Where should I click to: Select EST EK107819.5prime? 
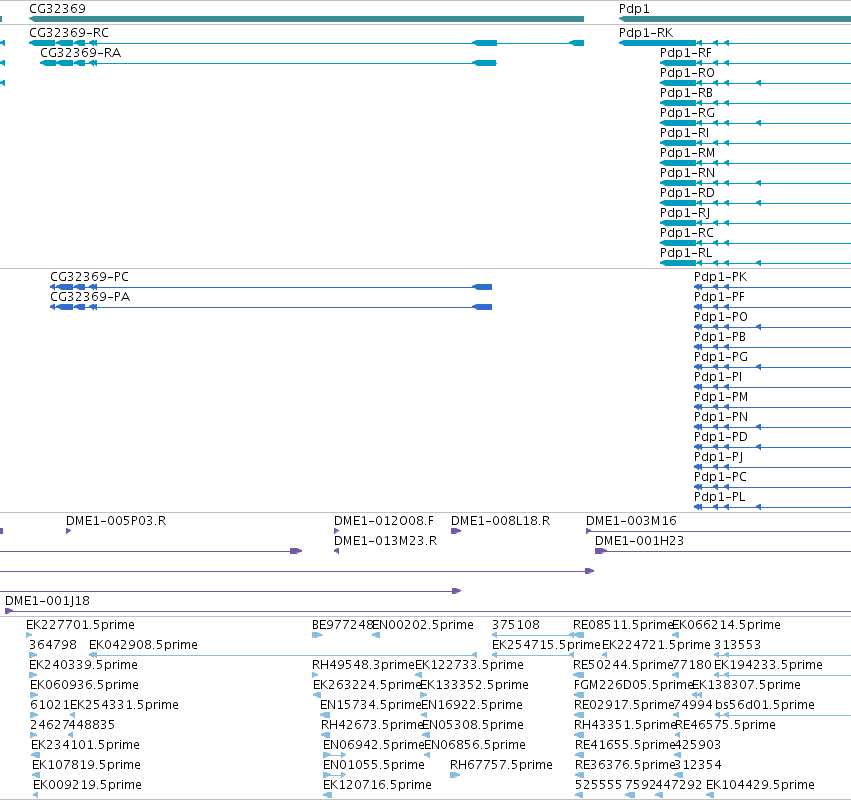coord(86,765)
